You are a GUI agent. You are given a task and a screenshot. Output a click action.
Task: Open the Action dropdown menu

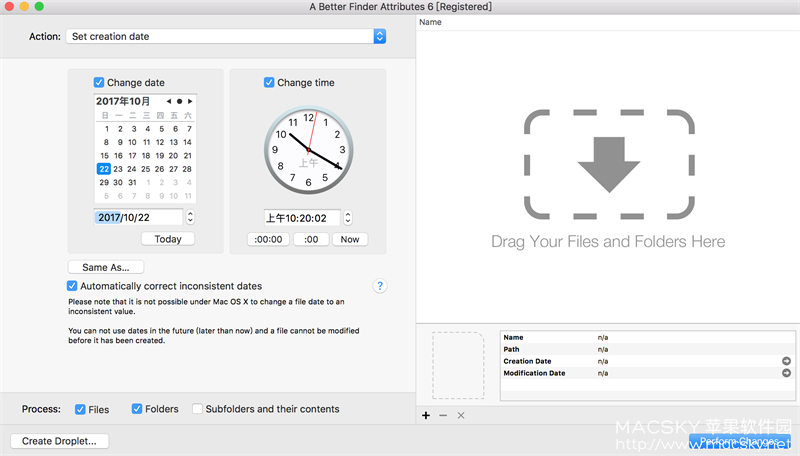[226, 36]
